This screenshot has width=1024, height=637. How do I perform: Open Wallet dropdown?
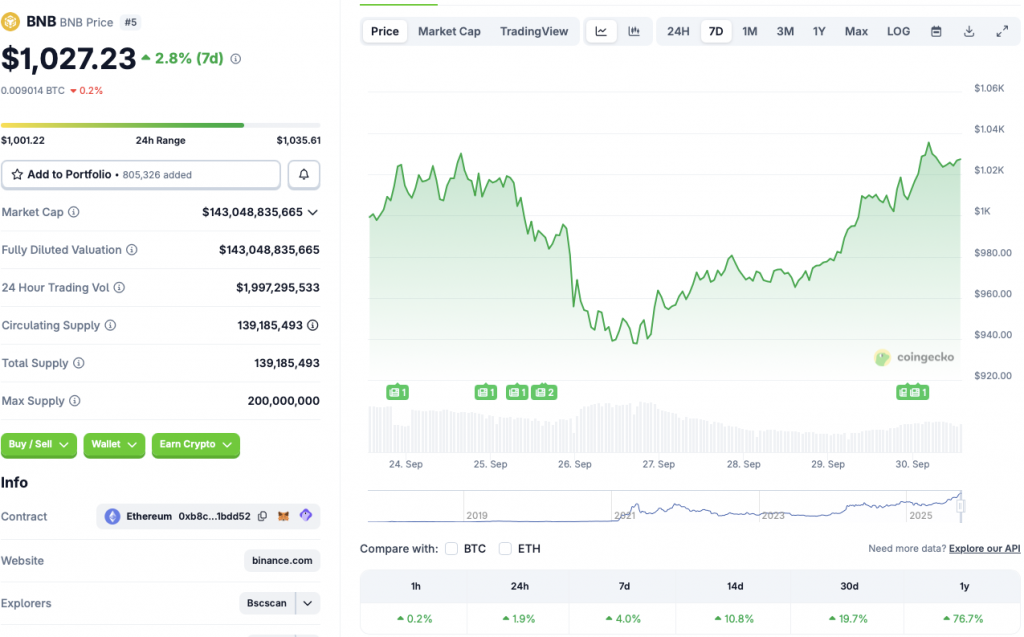[114, 444]
